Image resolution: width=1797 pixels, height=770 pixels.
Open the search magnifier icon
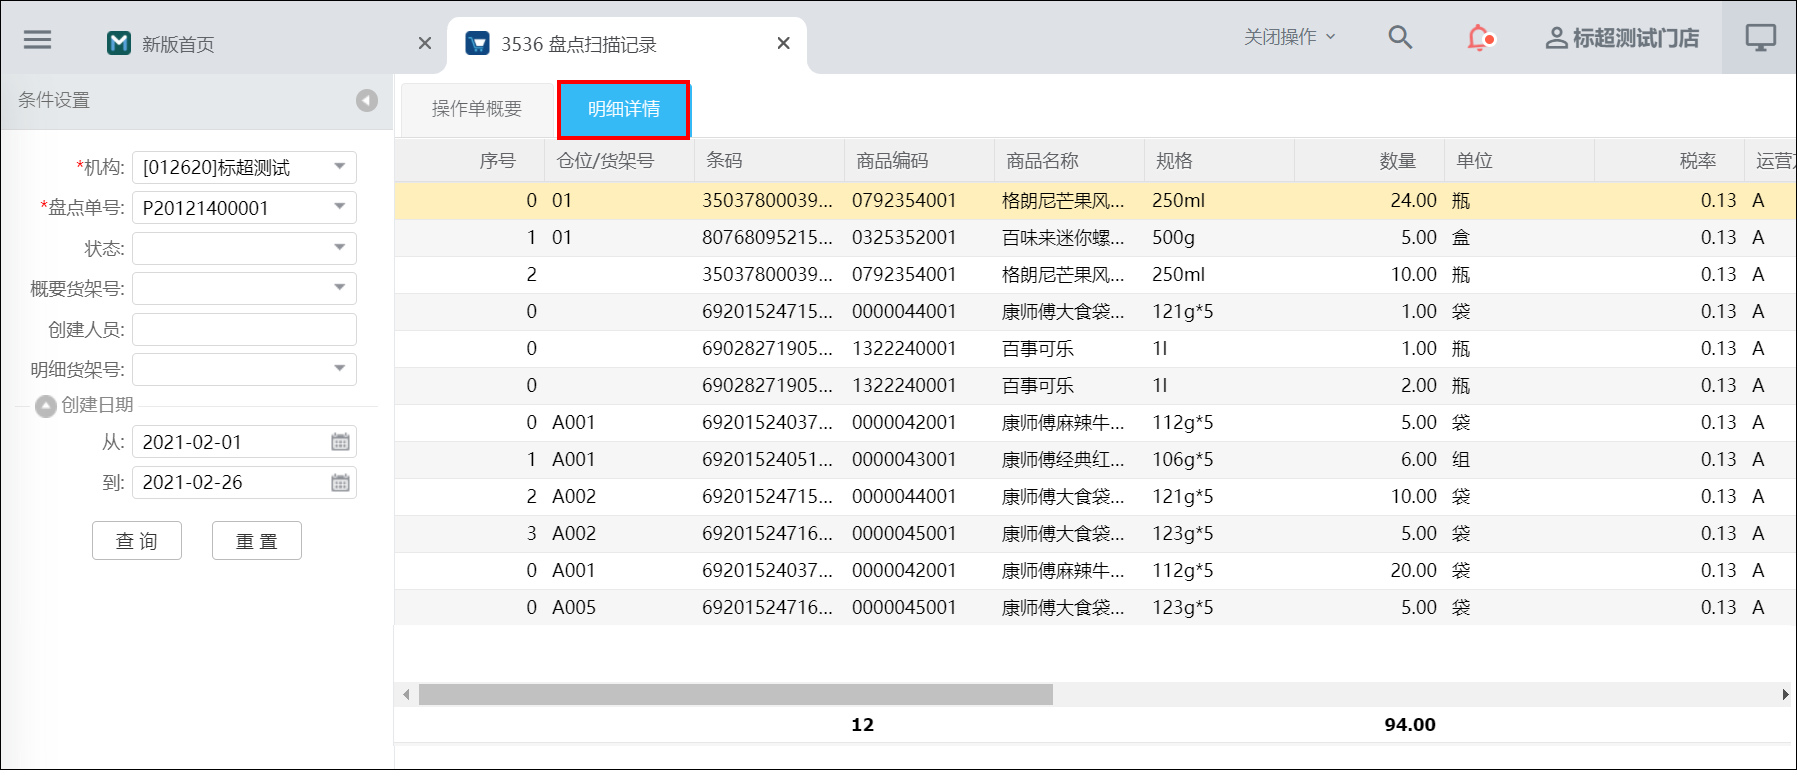[x=1400, y=38]
